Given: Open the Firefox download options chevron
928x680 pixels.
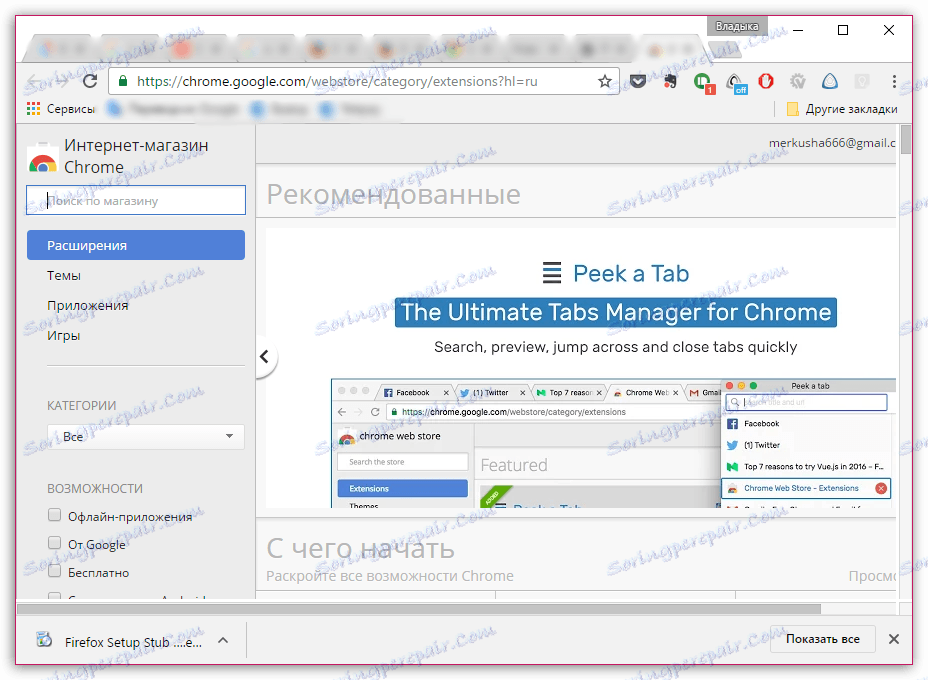Looking at the screenshot, I should click(x=223, y=640).
